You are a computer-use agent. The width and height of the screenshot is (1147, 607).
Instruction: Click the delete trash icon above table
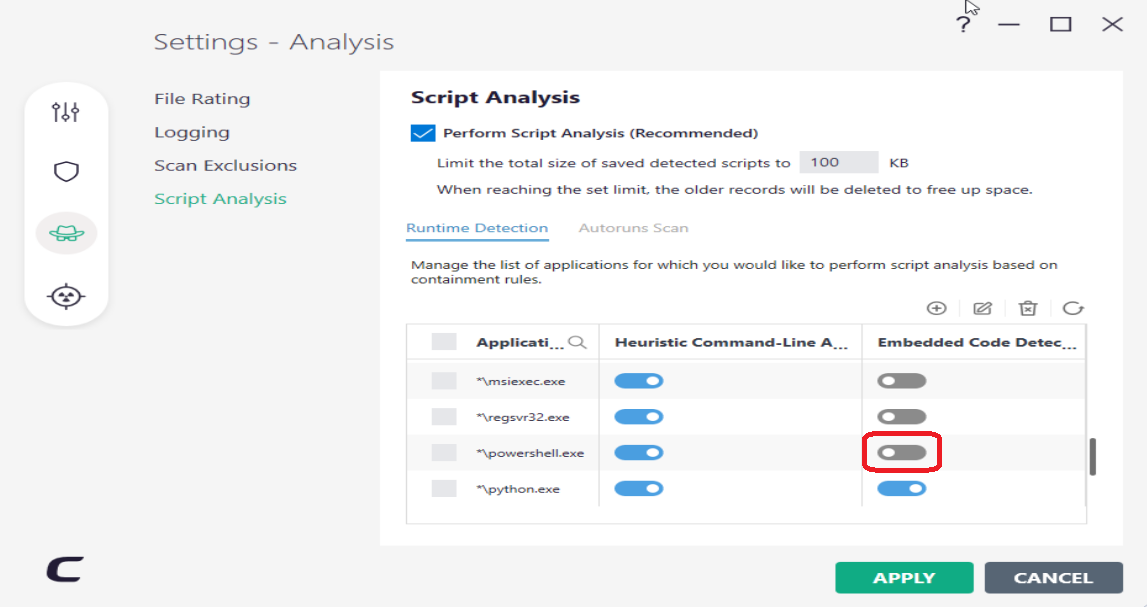pyautogui.click(x=1027, y=309)
